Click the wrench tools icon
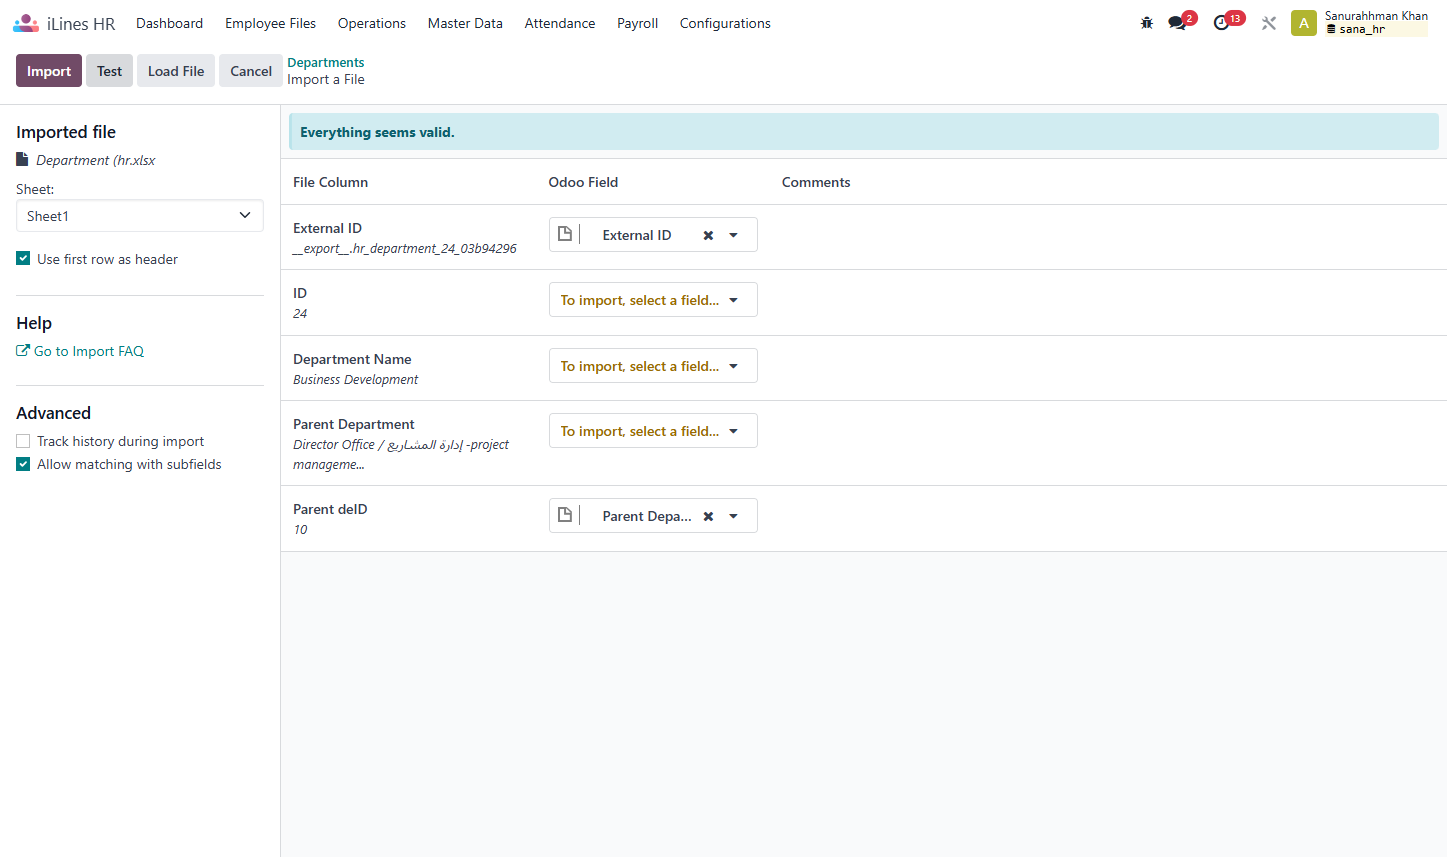This screenshot has width=1447, height=857. [1269, 23]
